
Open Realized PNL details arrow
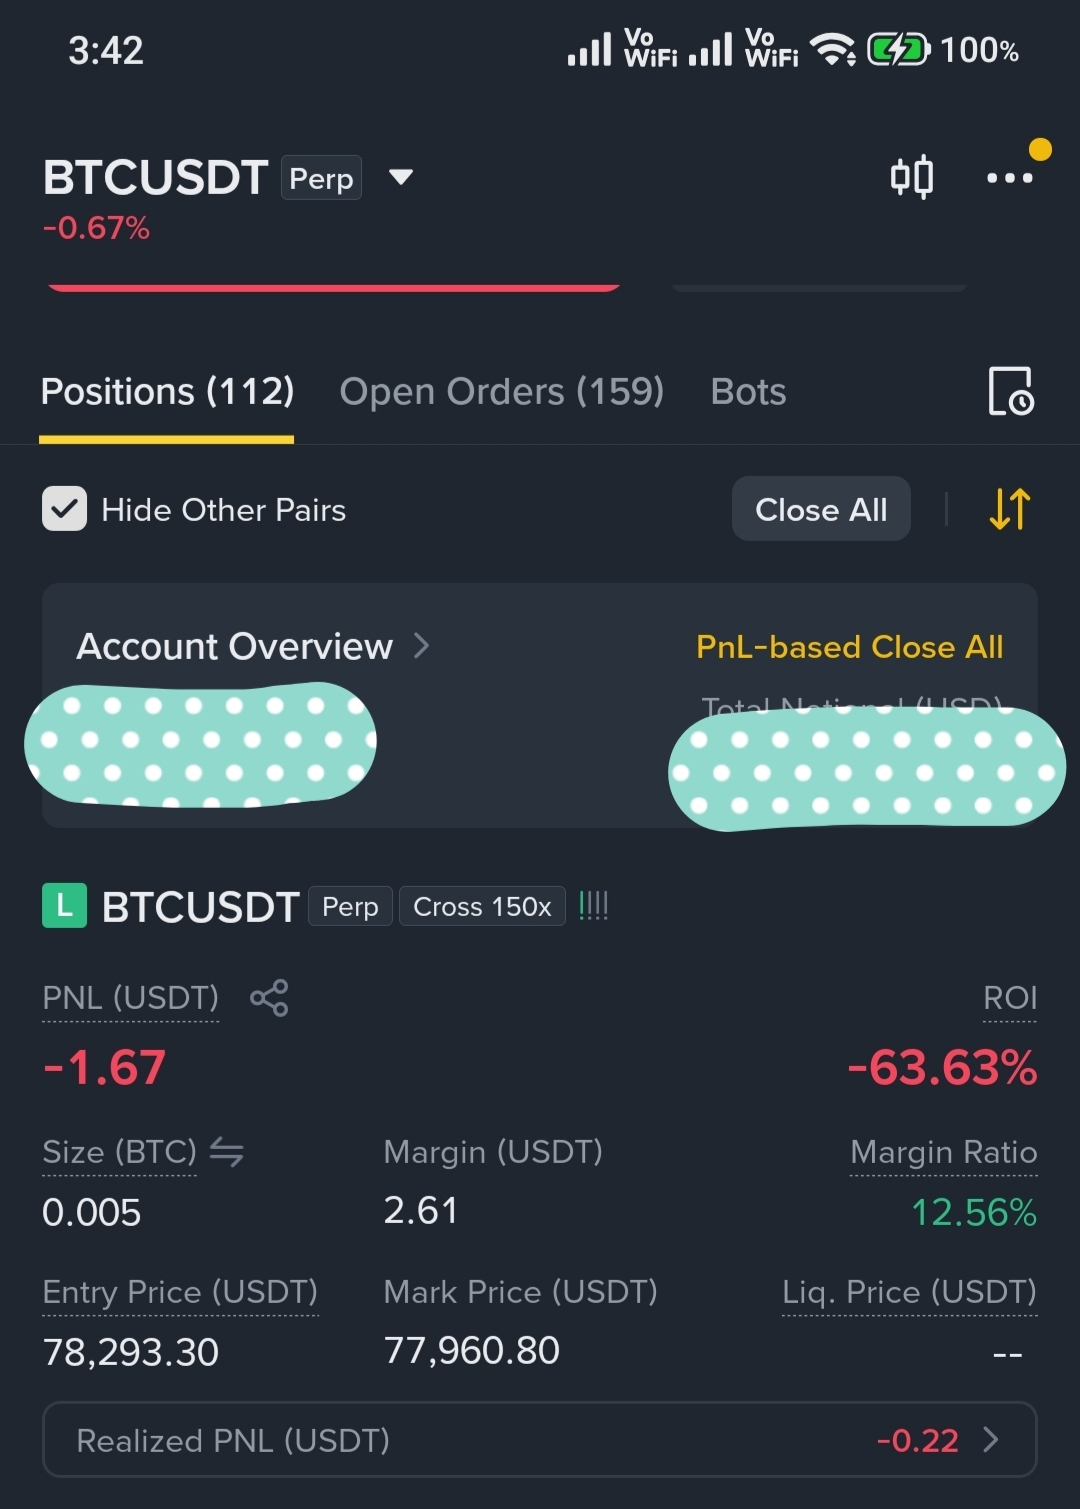click(991, 1439)
